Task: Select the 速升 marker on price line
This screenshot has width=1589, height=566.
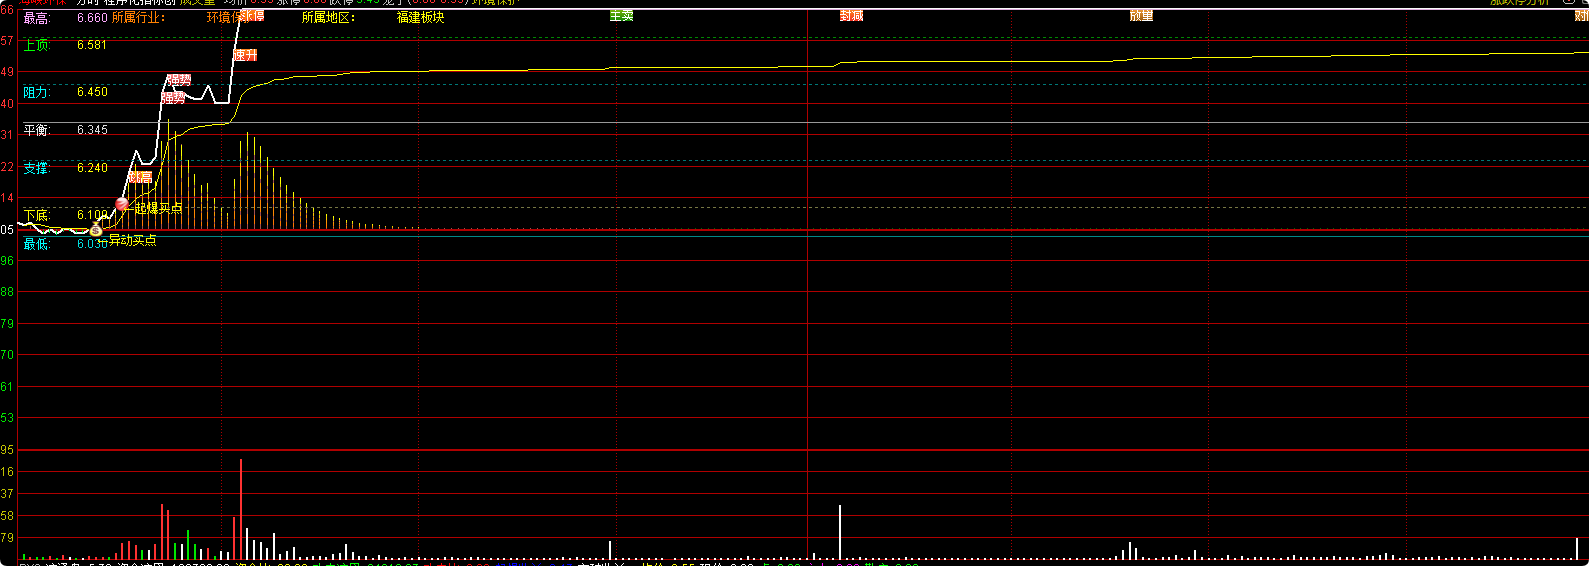Action: point(245,55)
